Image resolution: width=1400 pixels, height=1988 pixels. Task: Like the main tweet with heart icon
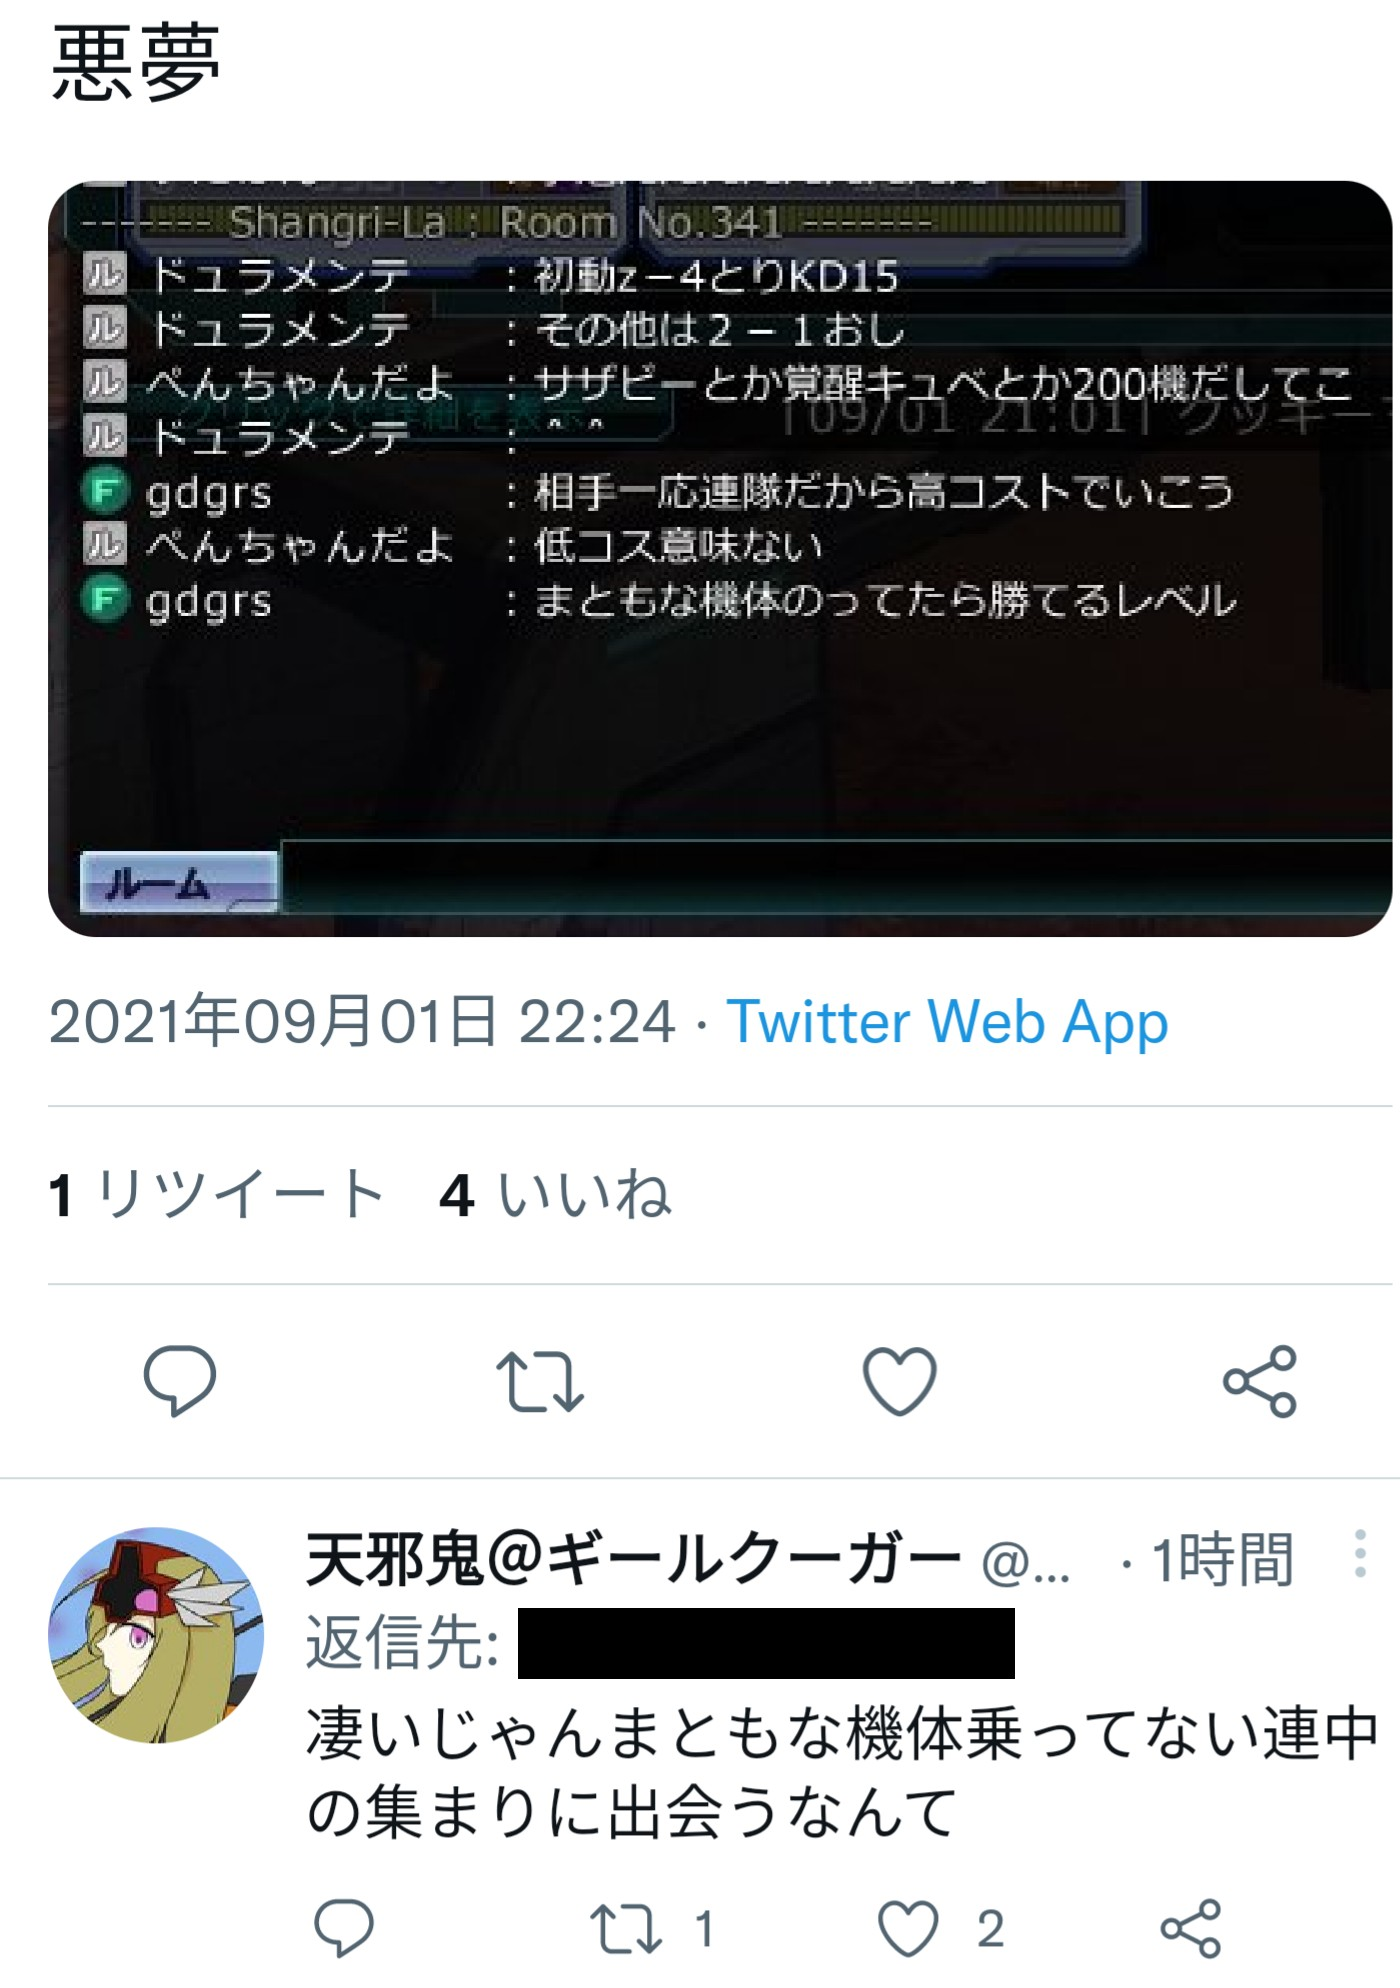(899, 1381)
